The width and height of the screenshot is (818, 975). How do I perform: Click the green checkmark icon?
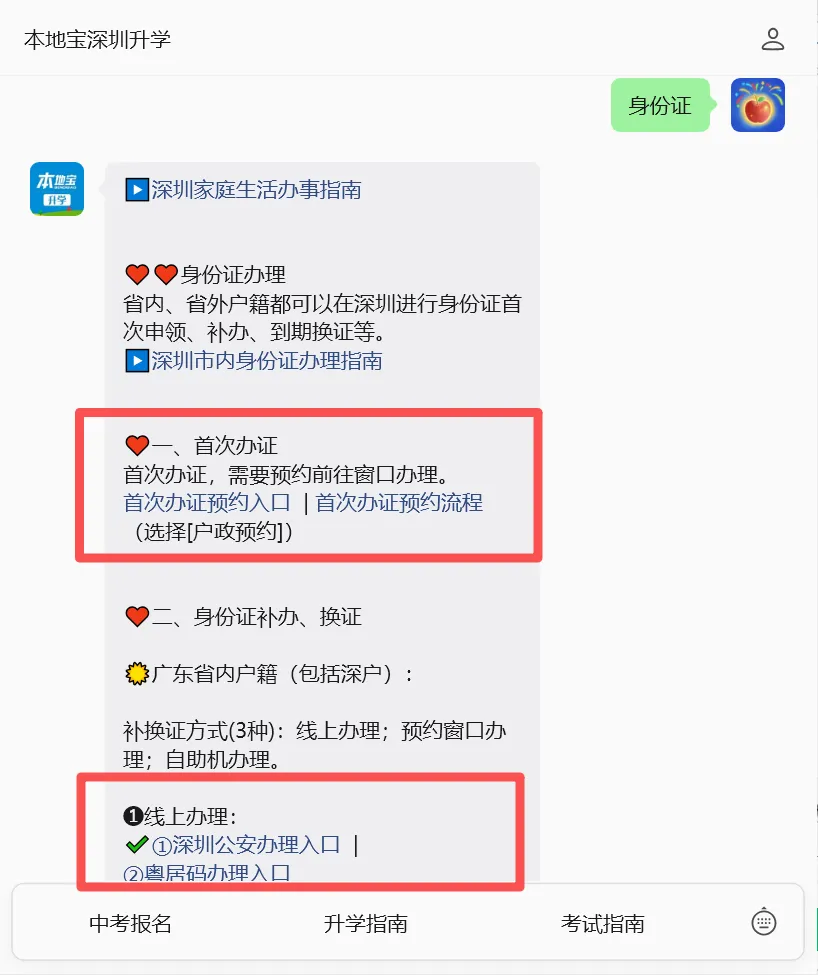tap(137, 844)
